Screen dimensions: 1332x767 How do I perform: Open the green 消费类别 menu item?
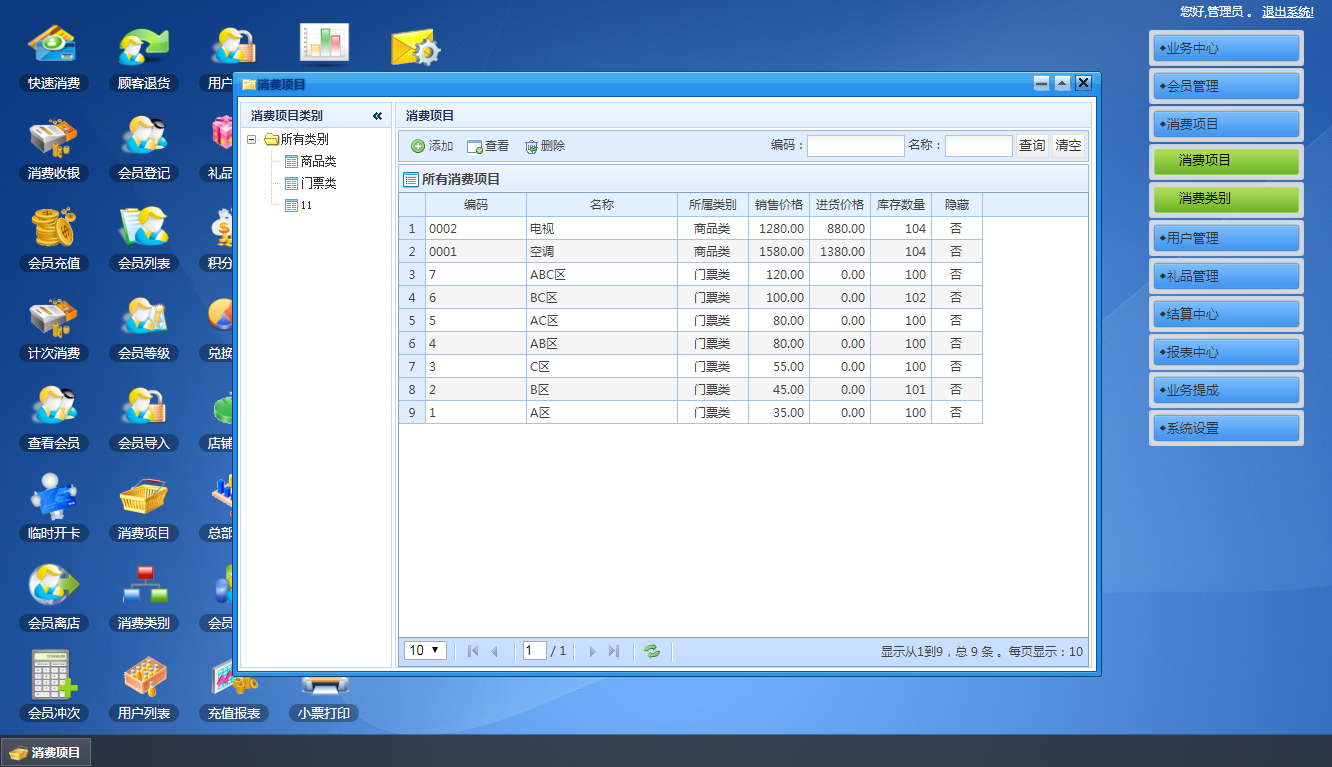click(1226, 199)
